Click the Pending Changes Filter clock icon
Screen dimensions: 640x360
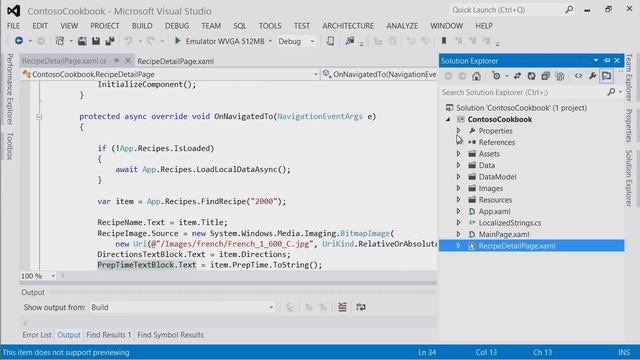[x=496, y=76]
